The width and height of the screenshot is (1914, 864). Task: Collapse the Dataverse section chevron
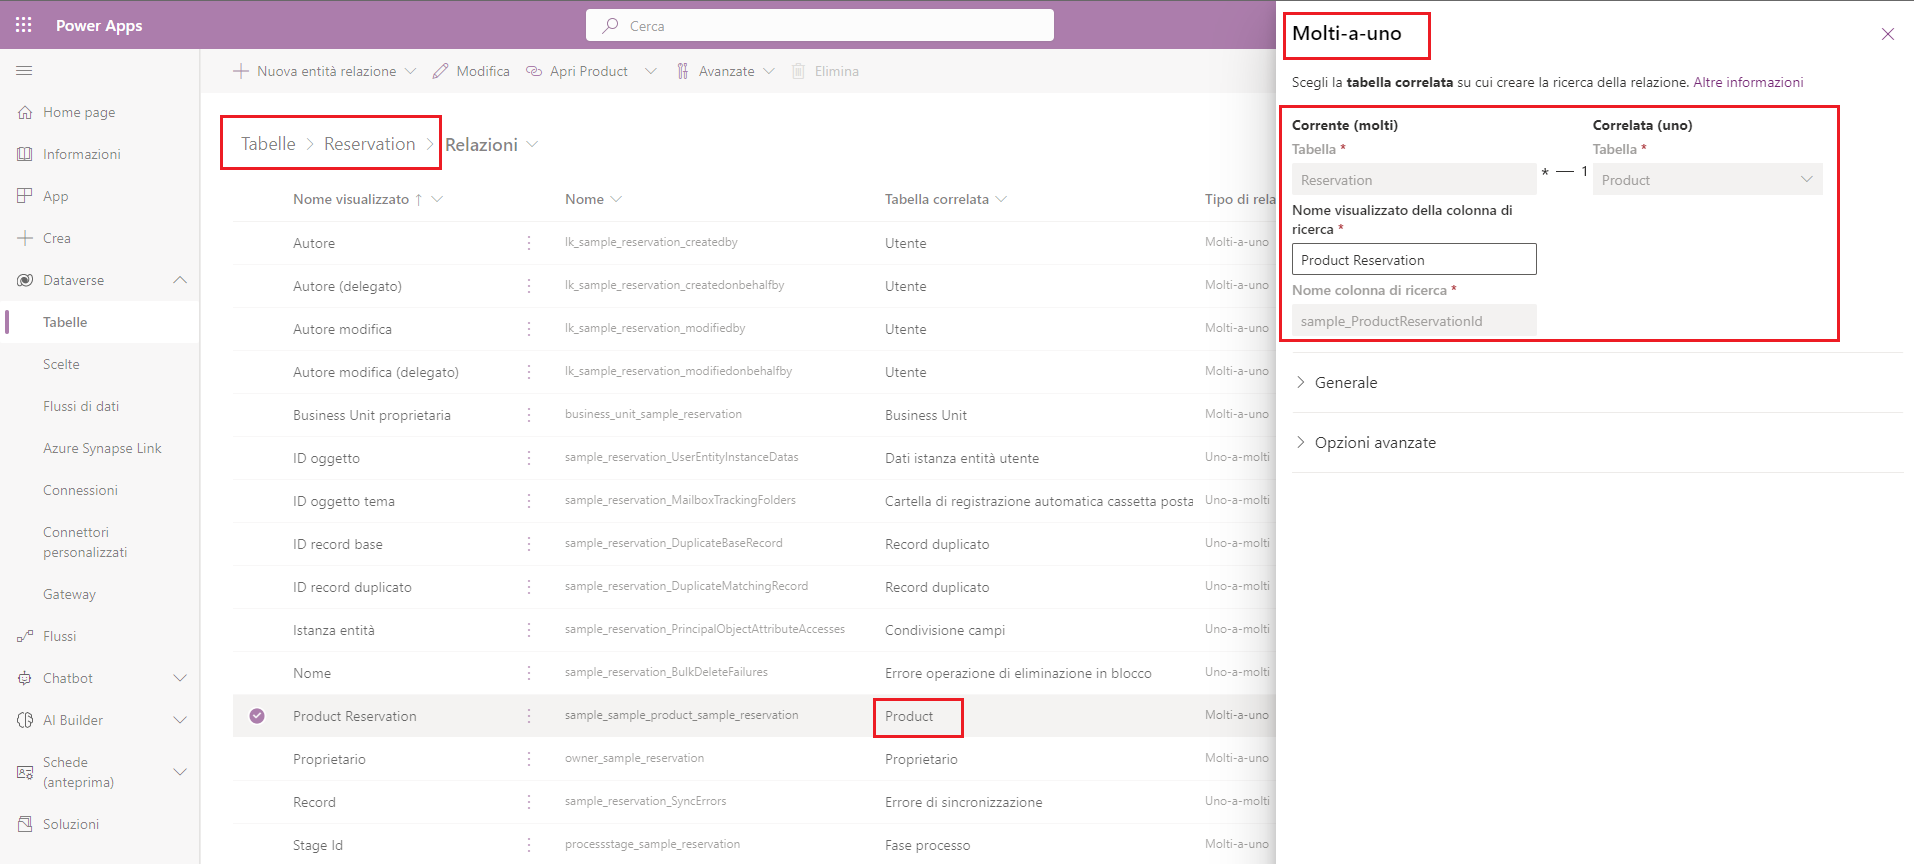click(x=180, y=280)
